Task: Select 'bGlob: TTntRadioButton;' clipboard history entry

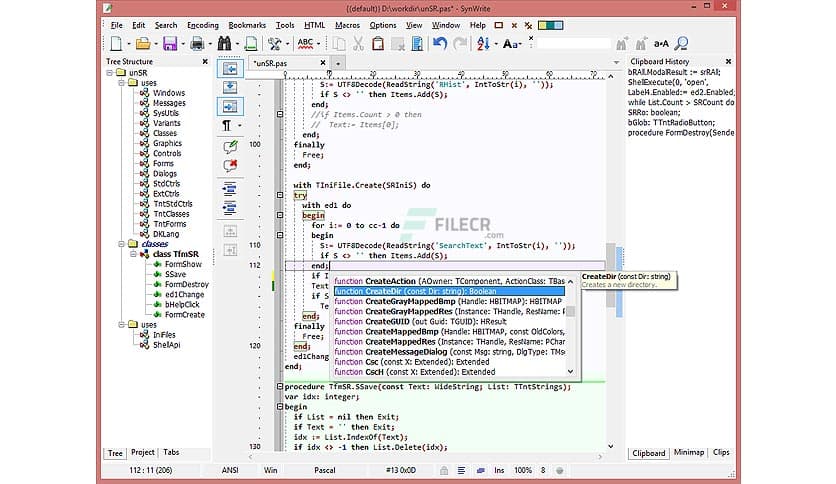Action: [x=671, y=123]
